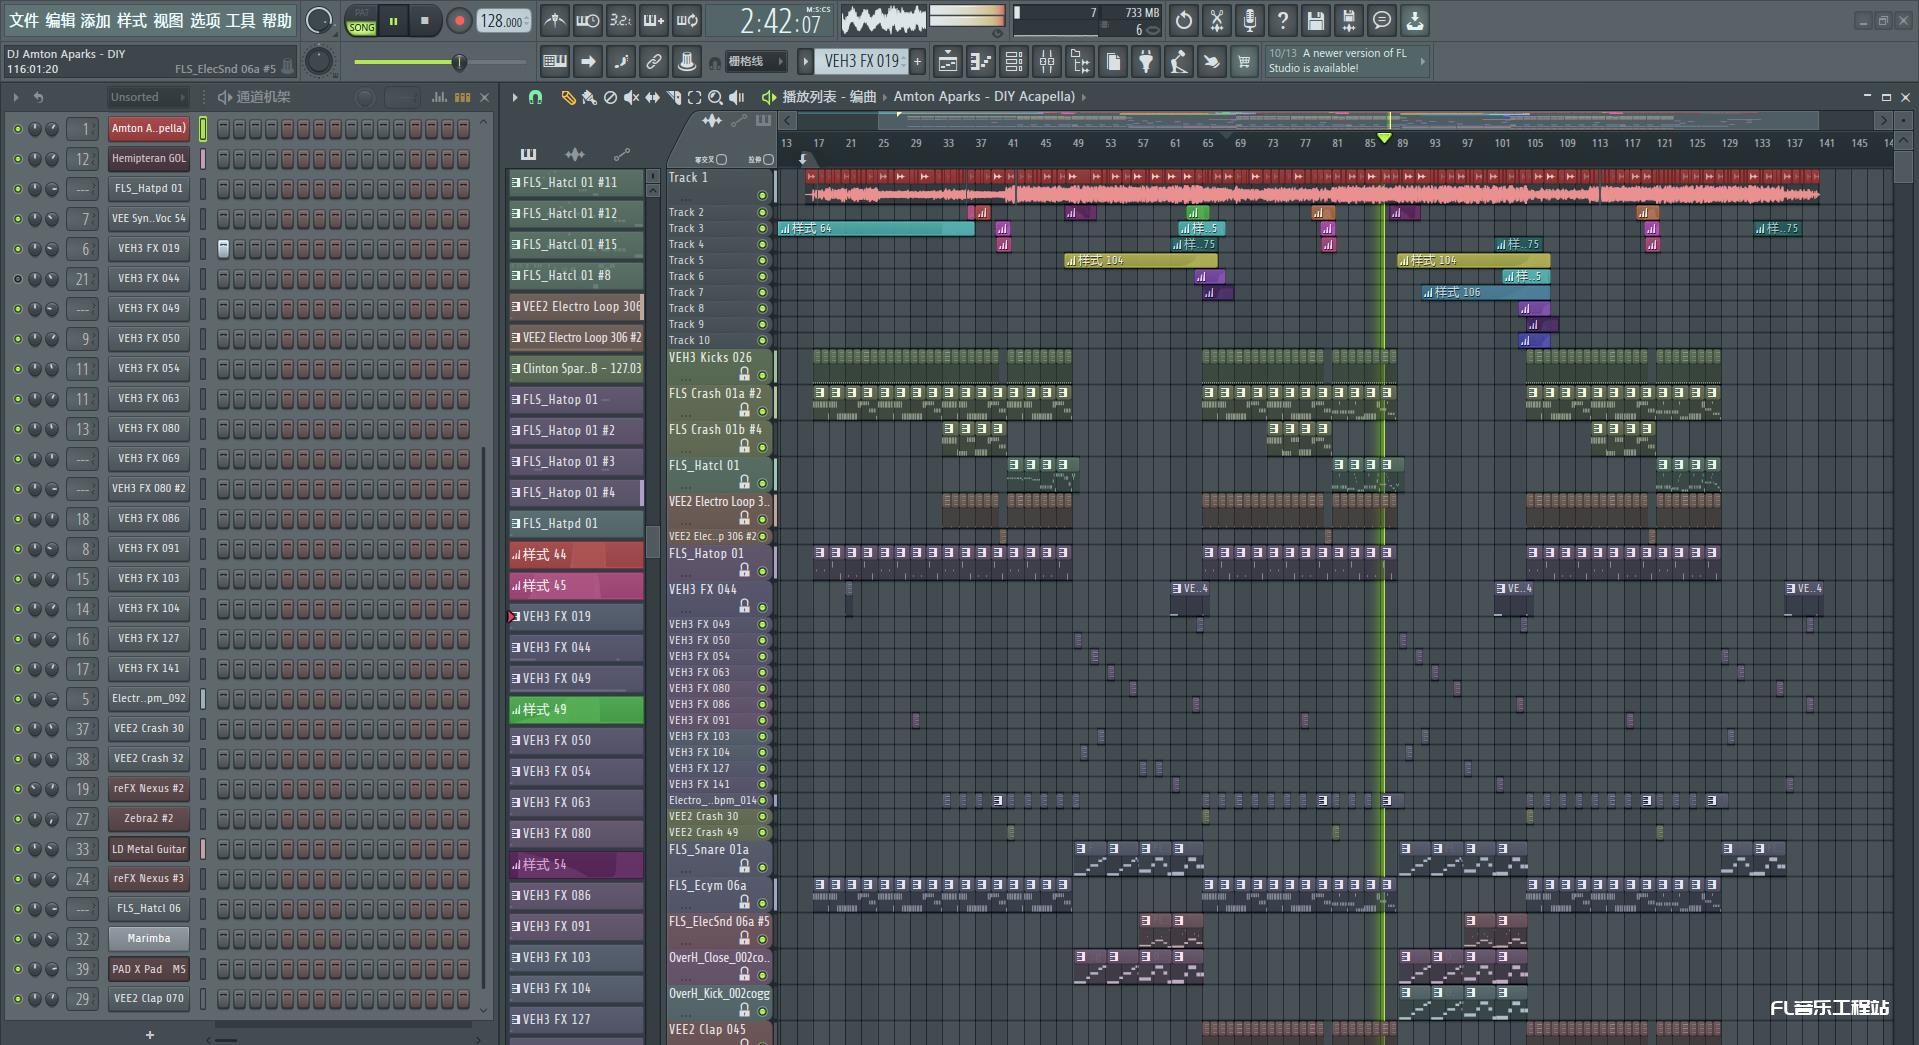Open the mixer view icon
The image size is (1919, 1045).
point(1046,62)
